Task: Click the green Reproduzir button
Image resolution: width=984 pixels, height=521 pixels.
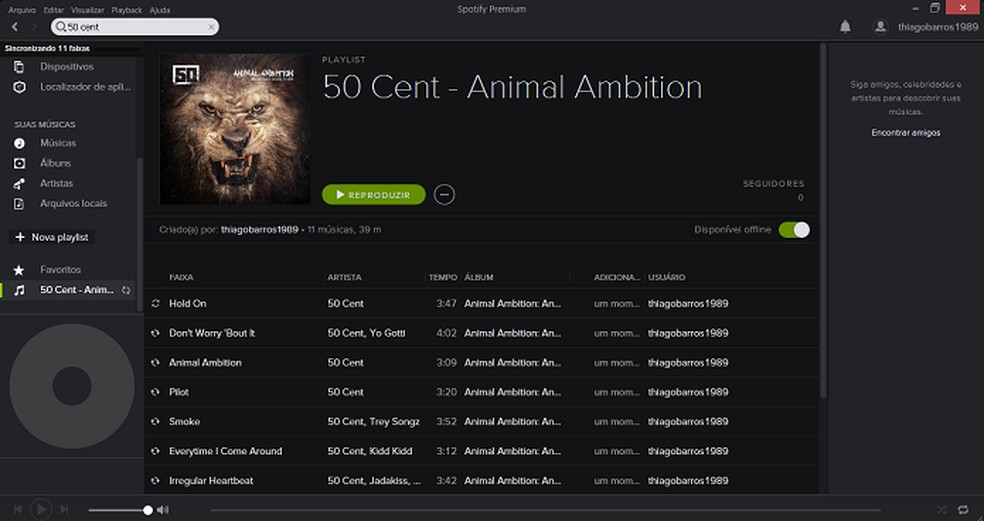Action: tap(373, 195)
